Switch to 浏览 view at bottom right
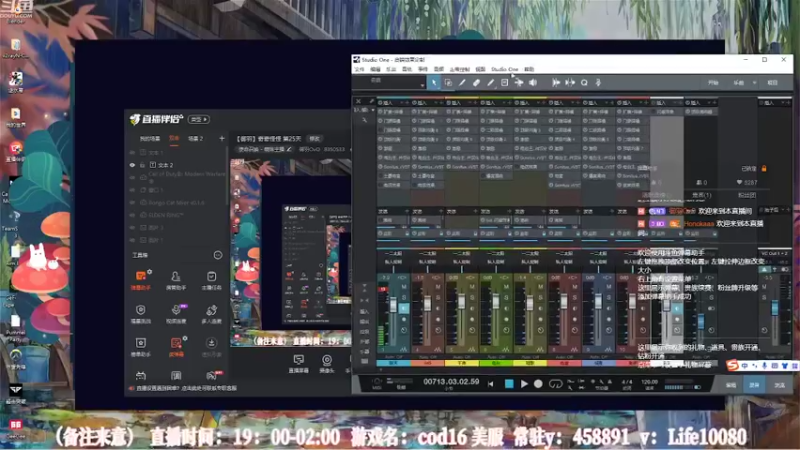The height and width of the screenshot is (450, 800). coord(779,385)
